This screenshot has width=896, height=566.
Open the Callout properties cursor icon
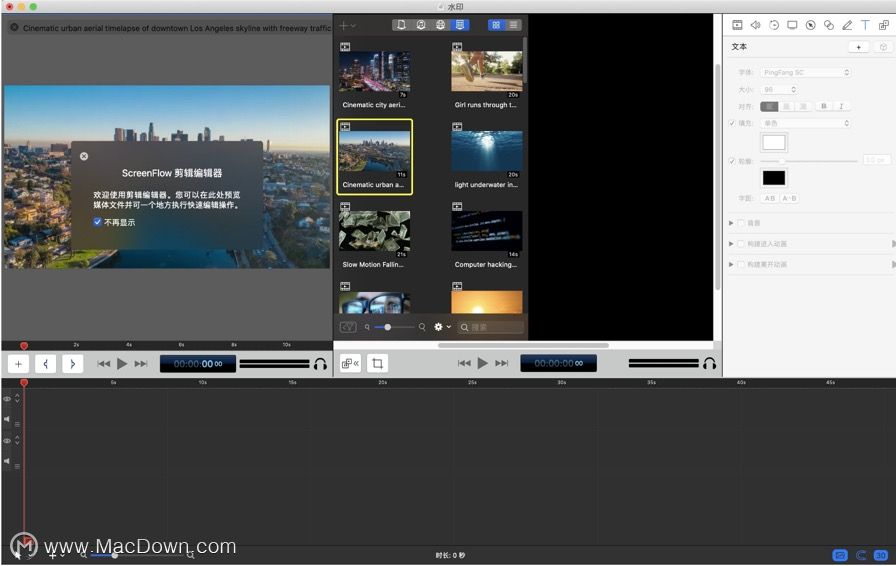click(810, 25)
